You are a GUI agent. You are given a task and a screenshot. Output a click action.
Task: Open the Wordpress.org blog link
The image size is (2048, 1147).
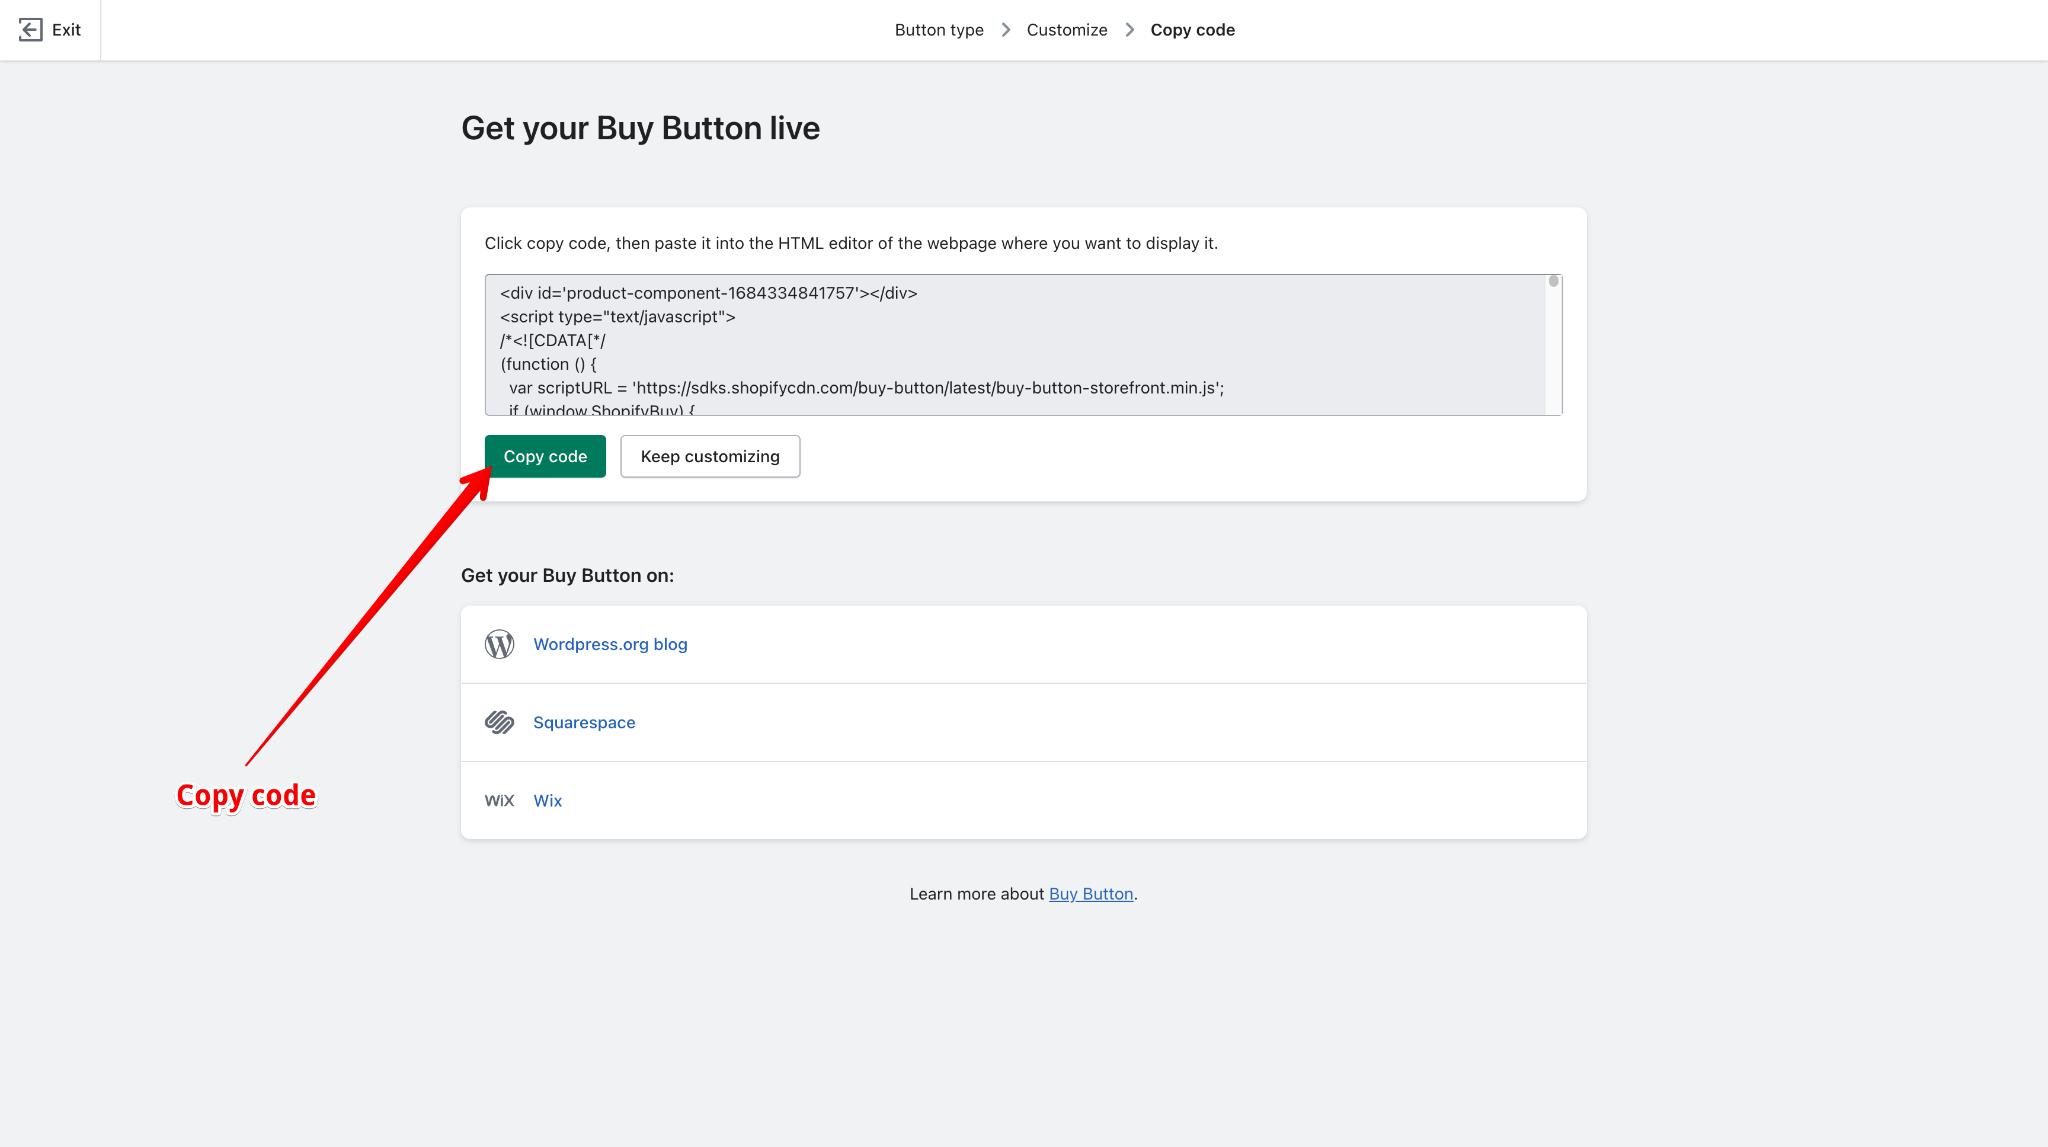click(610, 644)
